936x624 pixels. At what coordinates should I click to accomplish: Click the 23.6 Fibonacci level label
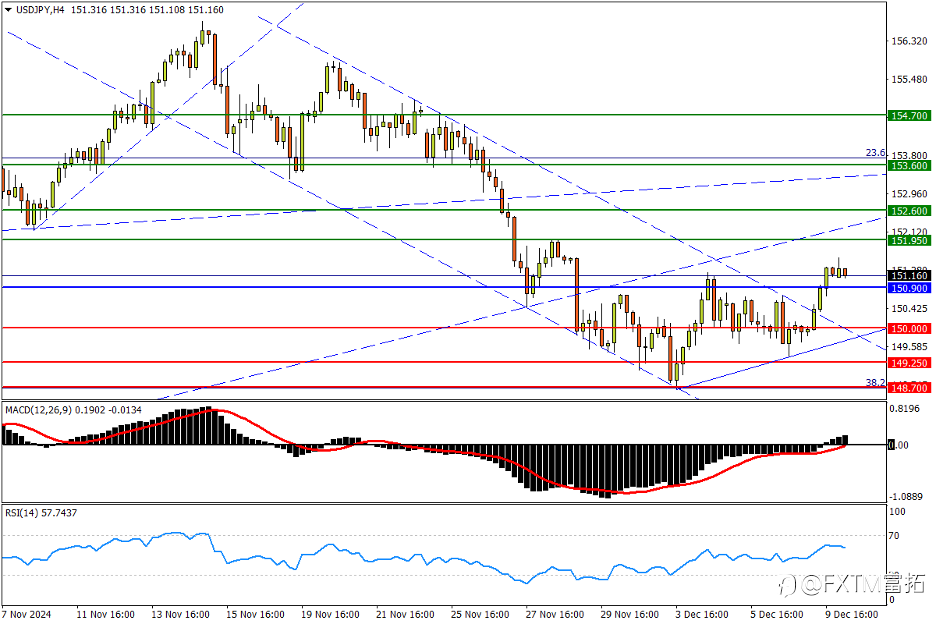pyautogui.click(x=875, y=153)
